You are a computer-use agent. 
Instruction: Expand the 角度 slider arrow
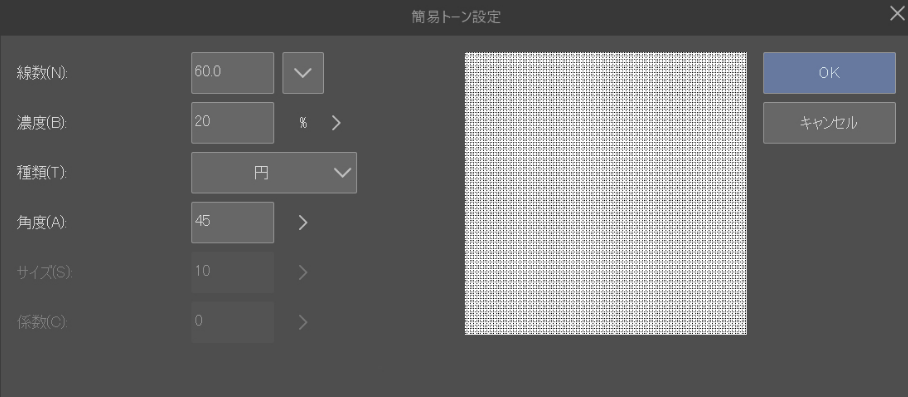(303, 222)
